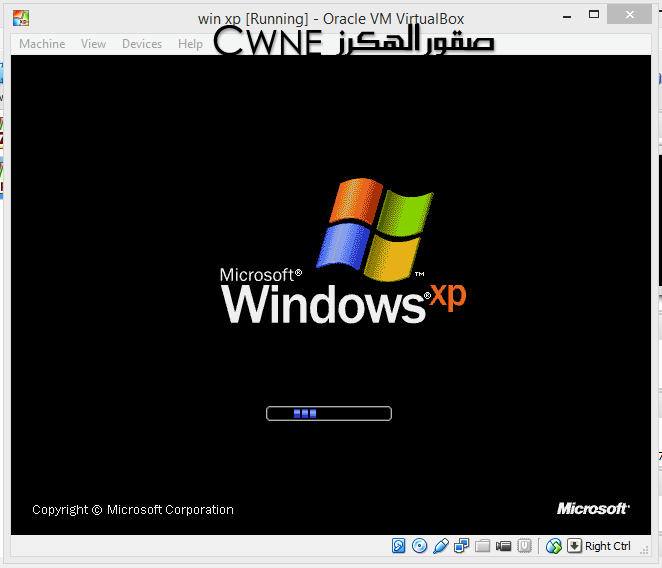Click the optical disc drive icon
The image size is (662, 568).
(x=419, y=546)
